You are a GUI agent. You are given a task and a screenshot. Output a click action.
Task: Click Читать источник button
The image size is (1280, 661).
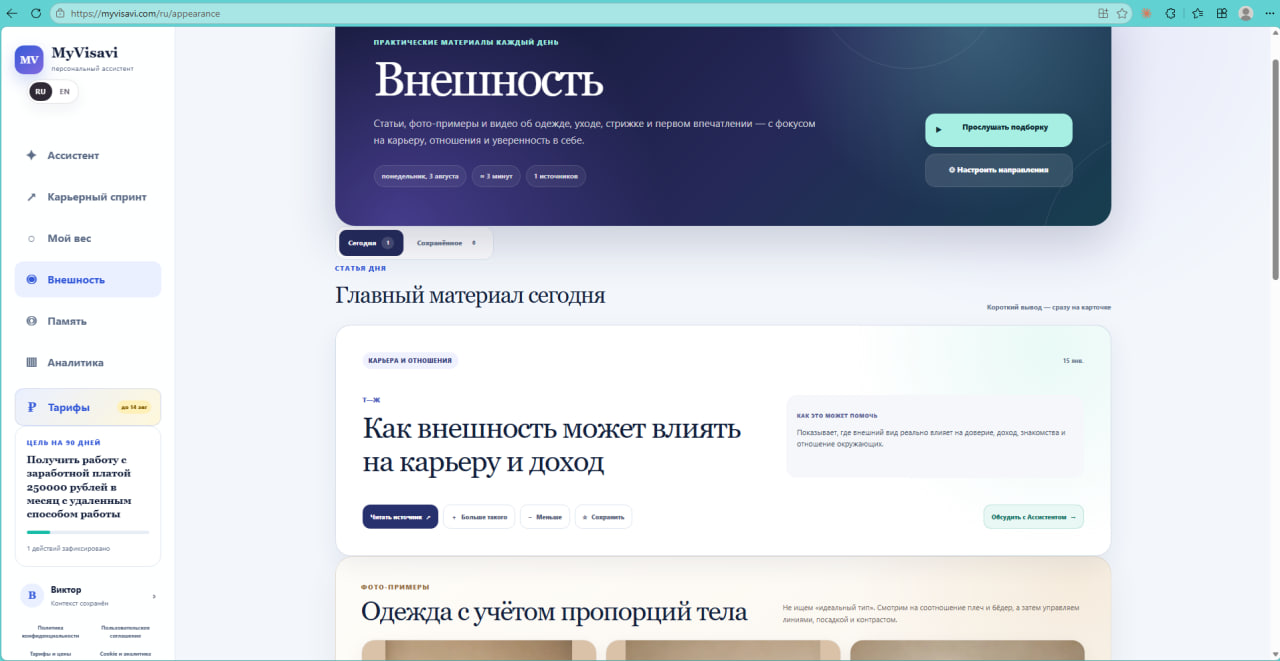pyautogui.click(x=400, y=517)
